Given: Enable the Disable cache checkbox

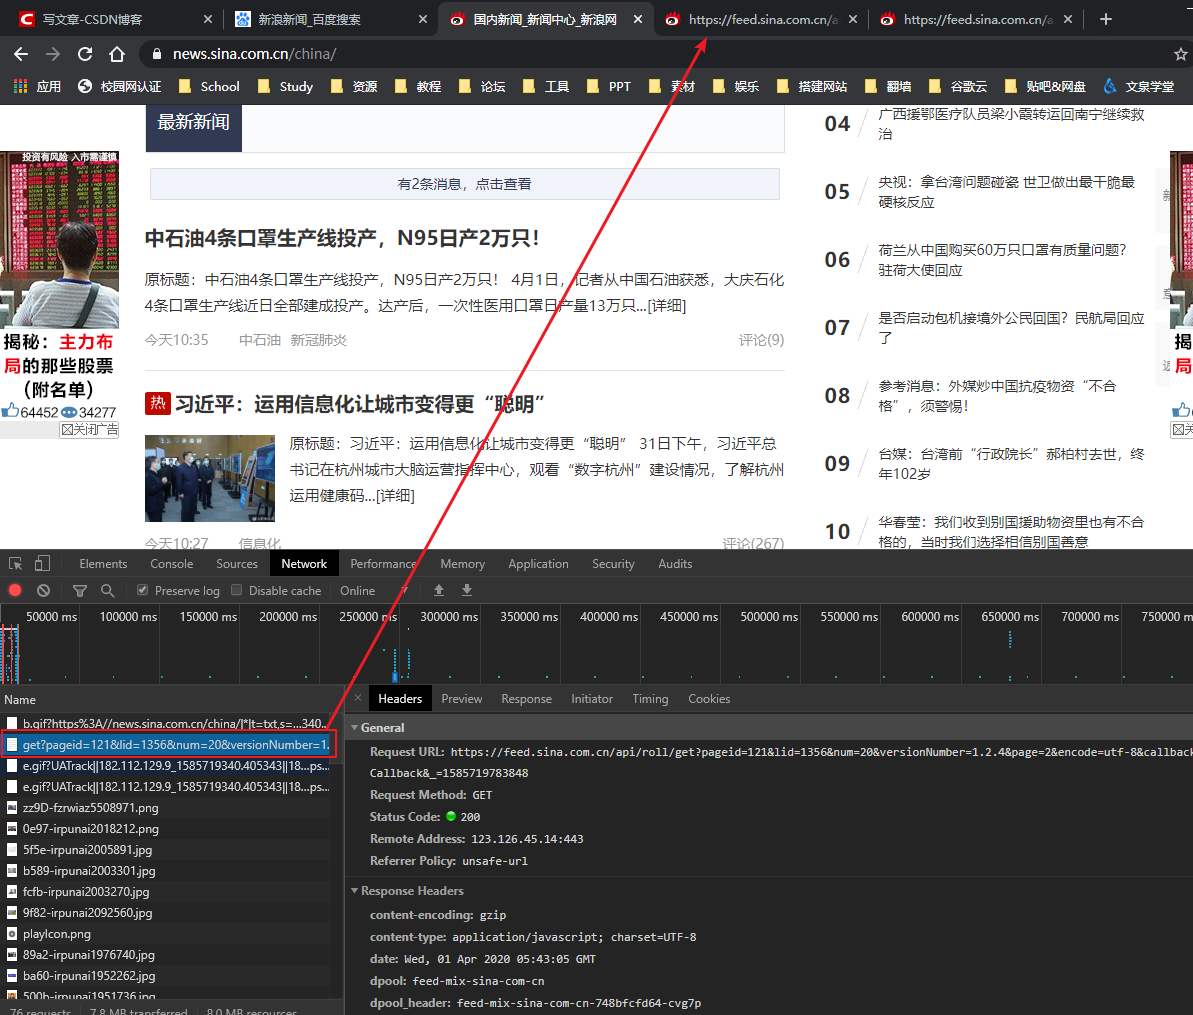Looking at the screenshot, I should [x=237, y=590].
